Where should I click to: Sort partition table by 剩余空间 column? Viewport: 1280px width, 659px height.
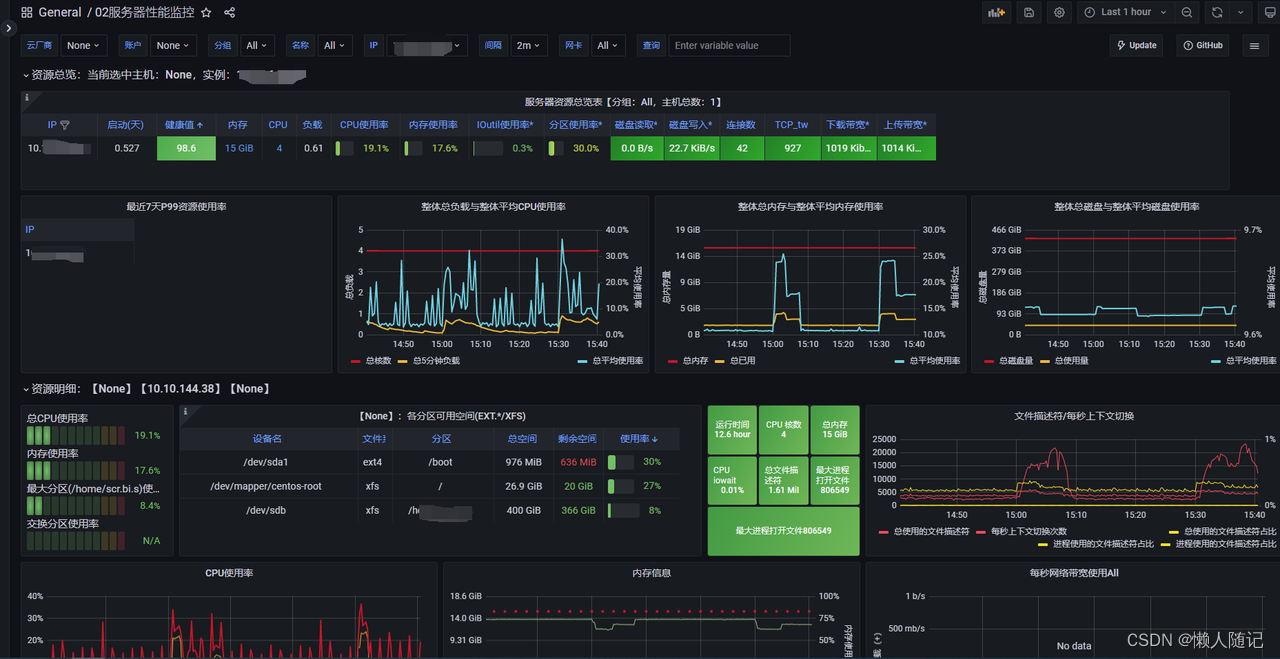tap(578, 439)
